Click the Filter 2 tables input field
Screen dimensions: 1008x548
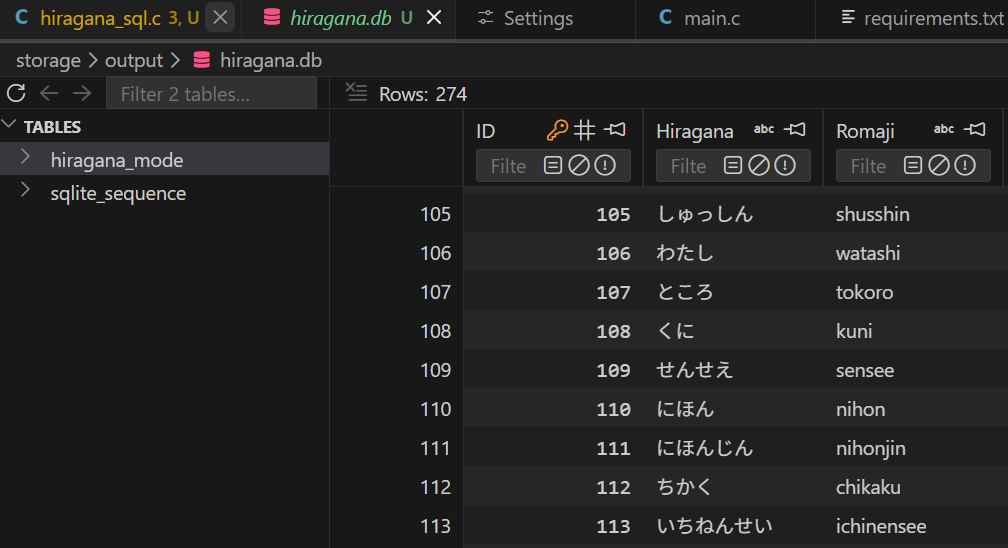tap(211, 94)
